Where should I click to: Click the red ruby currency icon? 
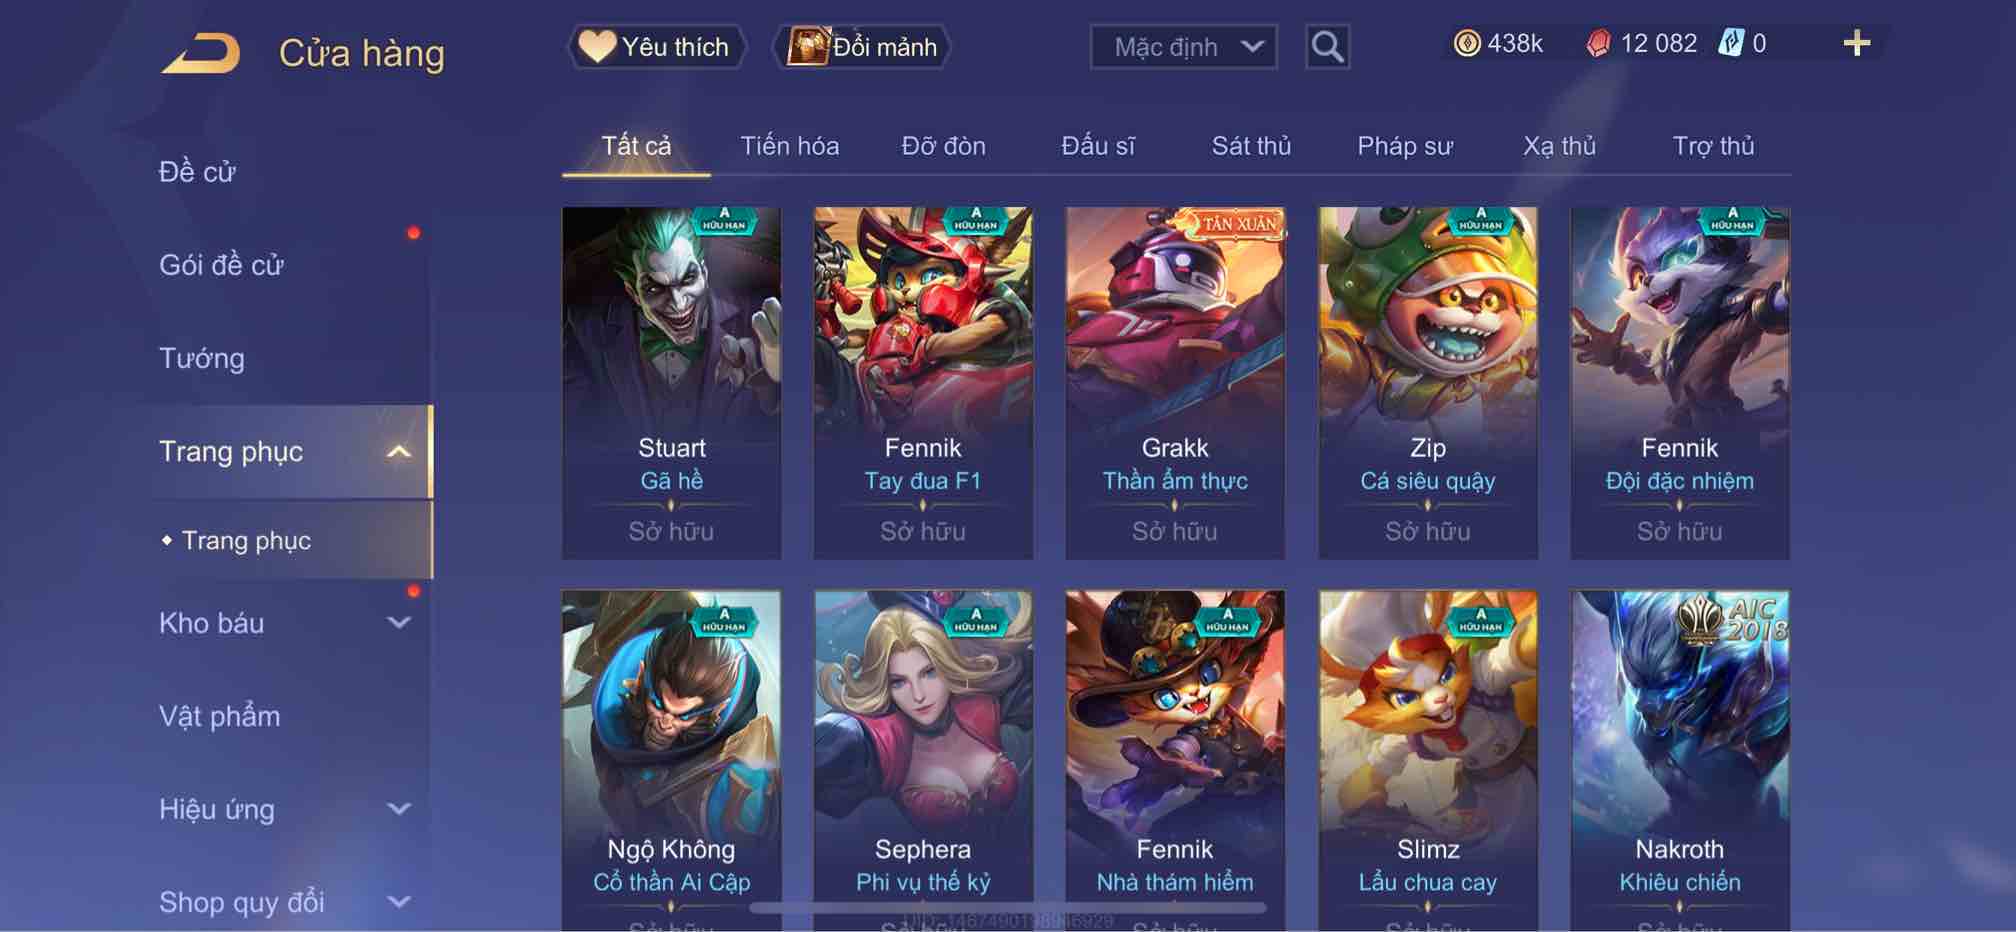coord(1598,43)
